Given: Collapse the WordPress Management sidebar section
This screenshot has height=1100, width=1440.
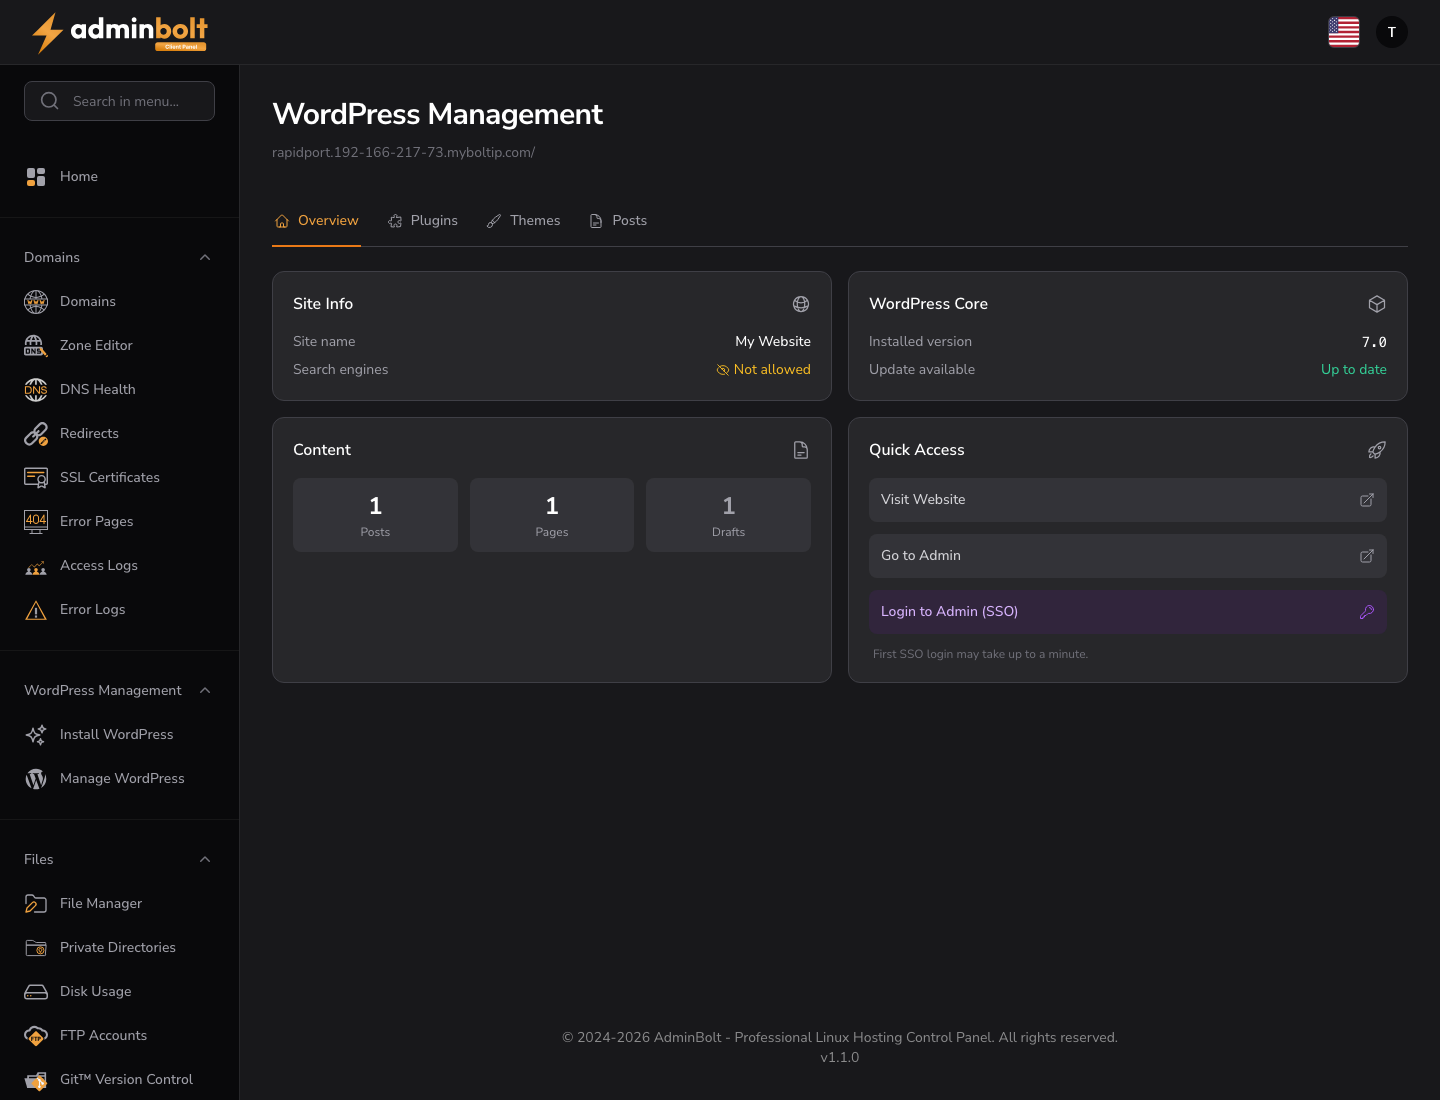Looking at the screenshot, I should point(205,690).
